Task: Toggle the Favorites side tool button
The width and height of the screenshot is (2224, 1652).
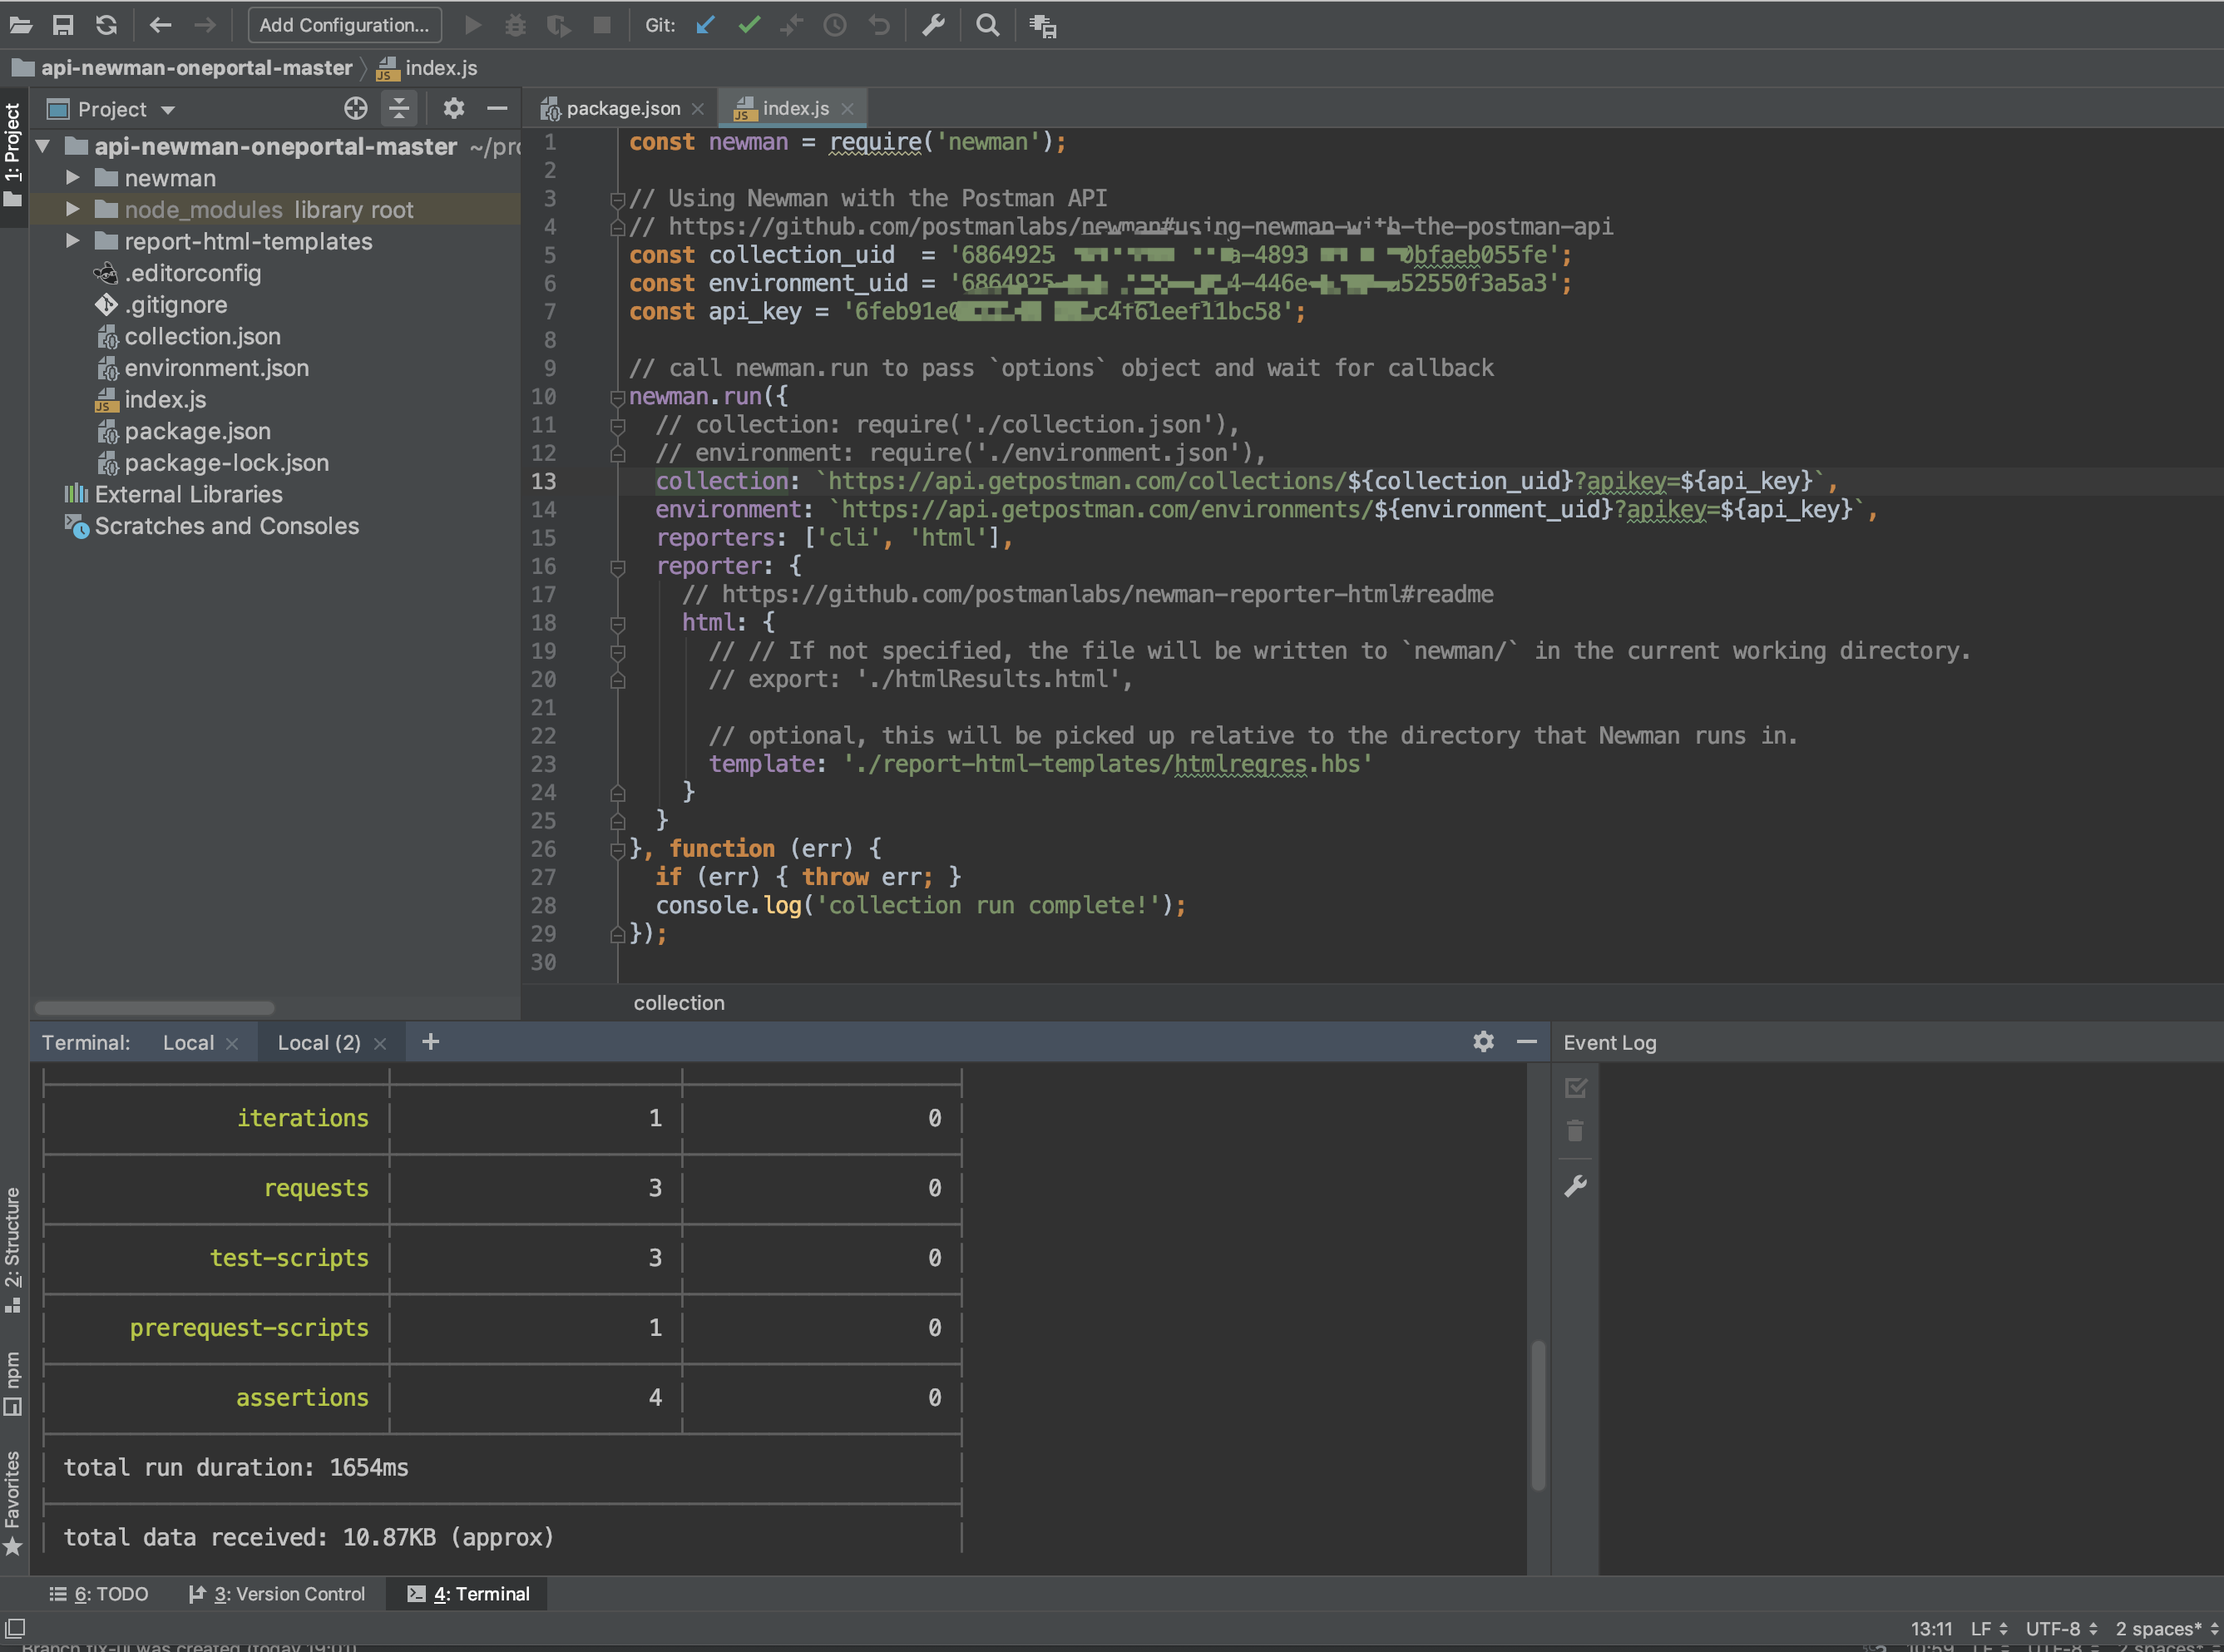Action: point(13,1504)
